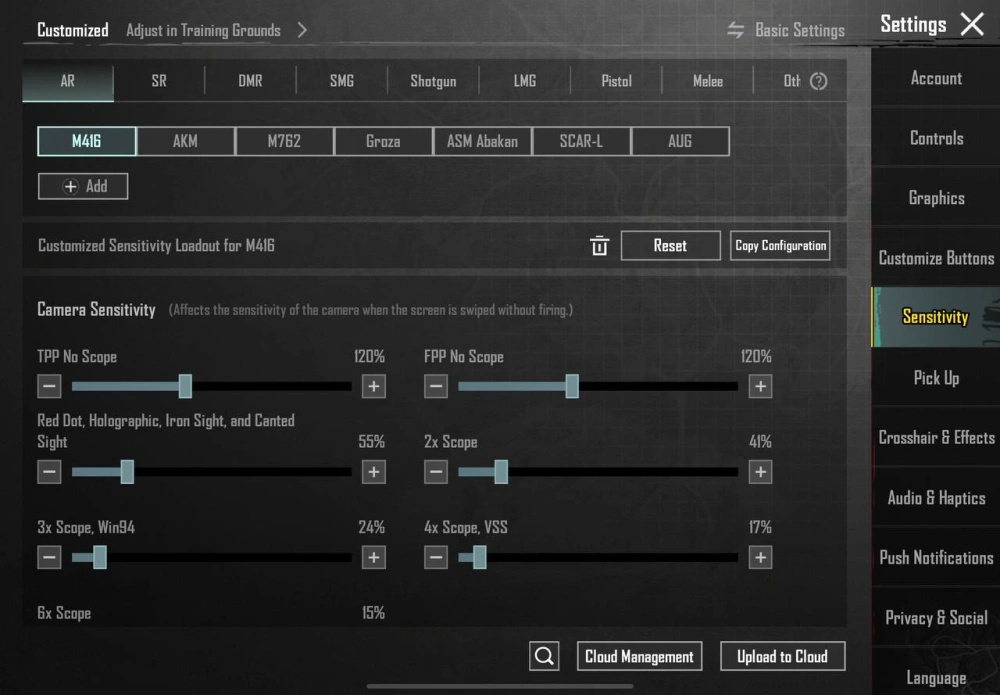Add a new weapon with Add button

[x=83, y=186]
